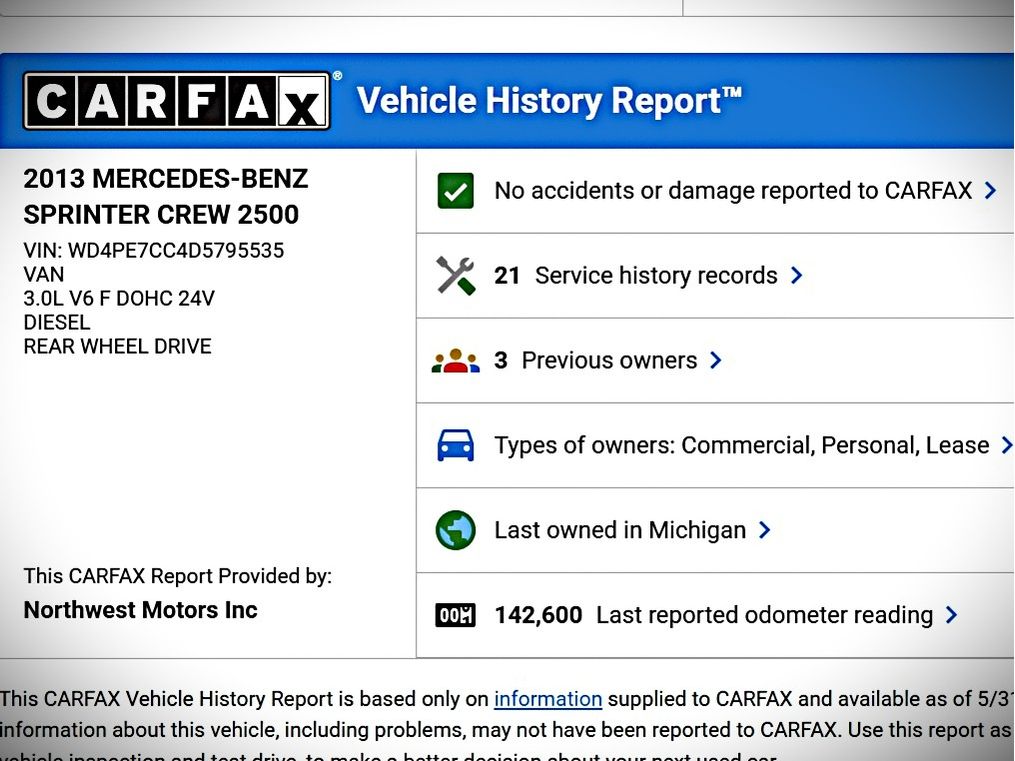Click the globe icon for last owned location
Screen dimensions: 1015x761
(455, 530)
